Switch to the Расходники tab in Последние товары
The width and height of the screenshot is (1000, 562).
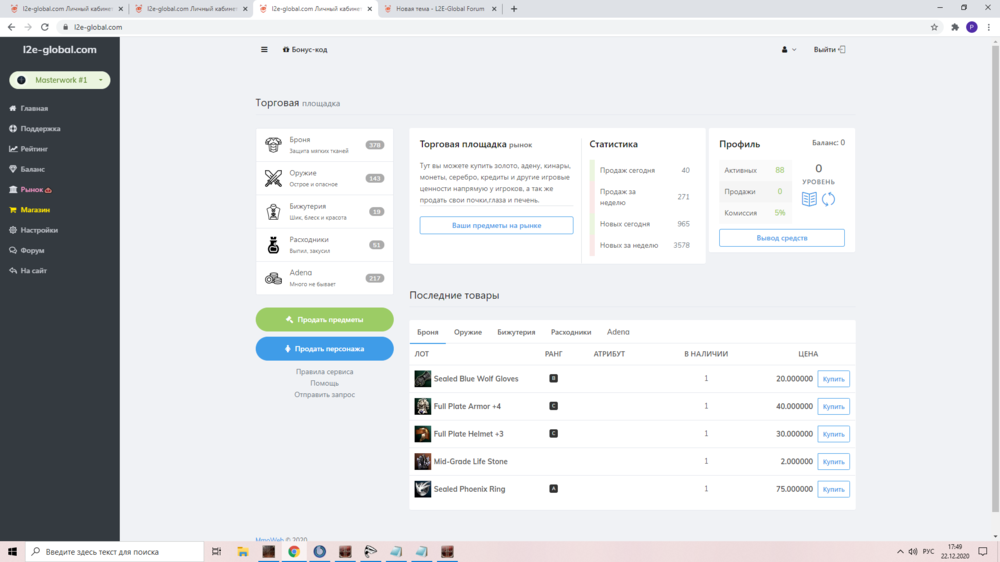tap(571, 332)
